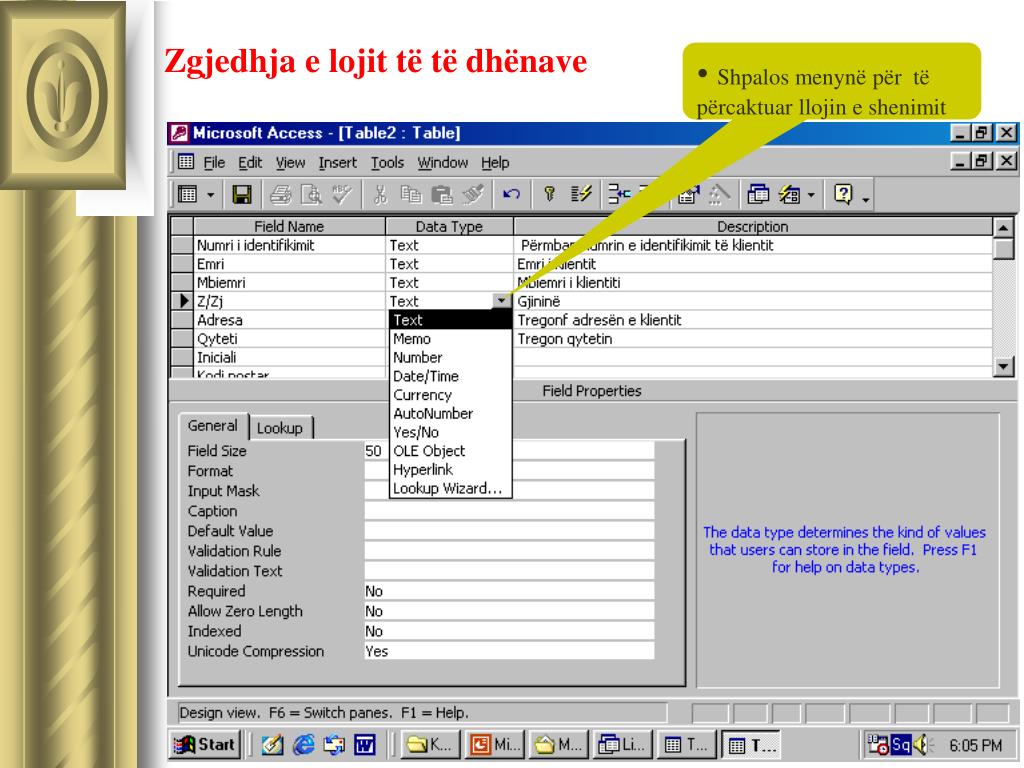This screenshot has width=1024, height=768.
Task: Click the Required property value No
Action: pyautogui.click(x=509, y=591)
